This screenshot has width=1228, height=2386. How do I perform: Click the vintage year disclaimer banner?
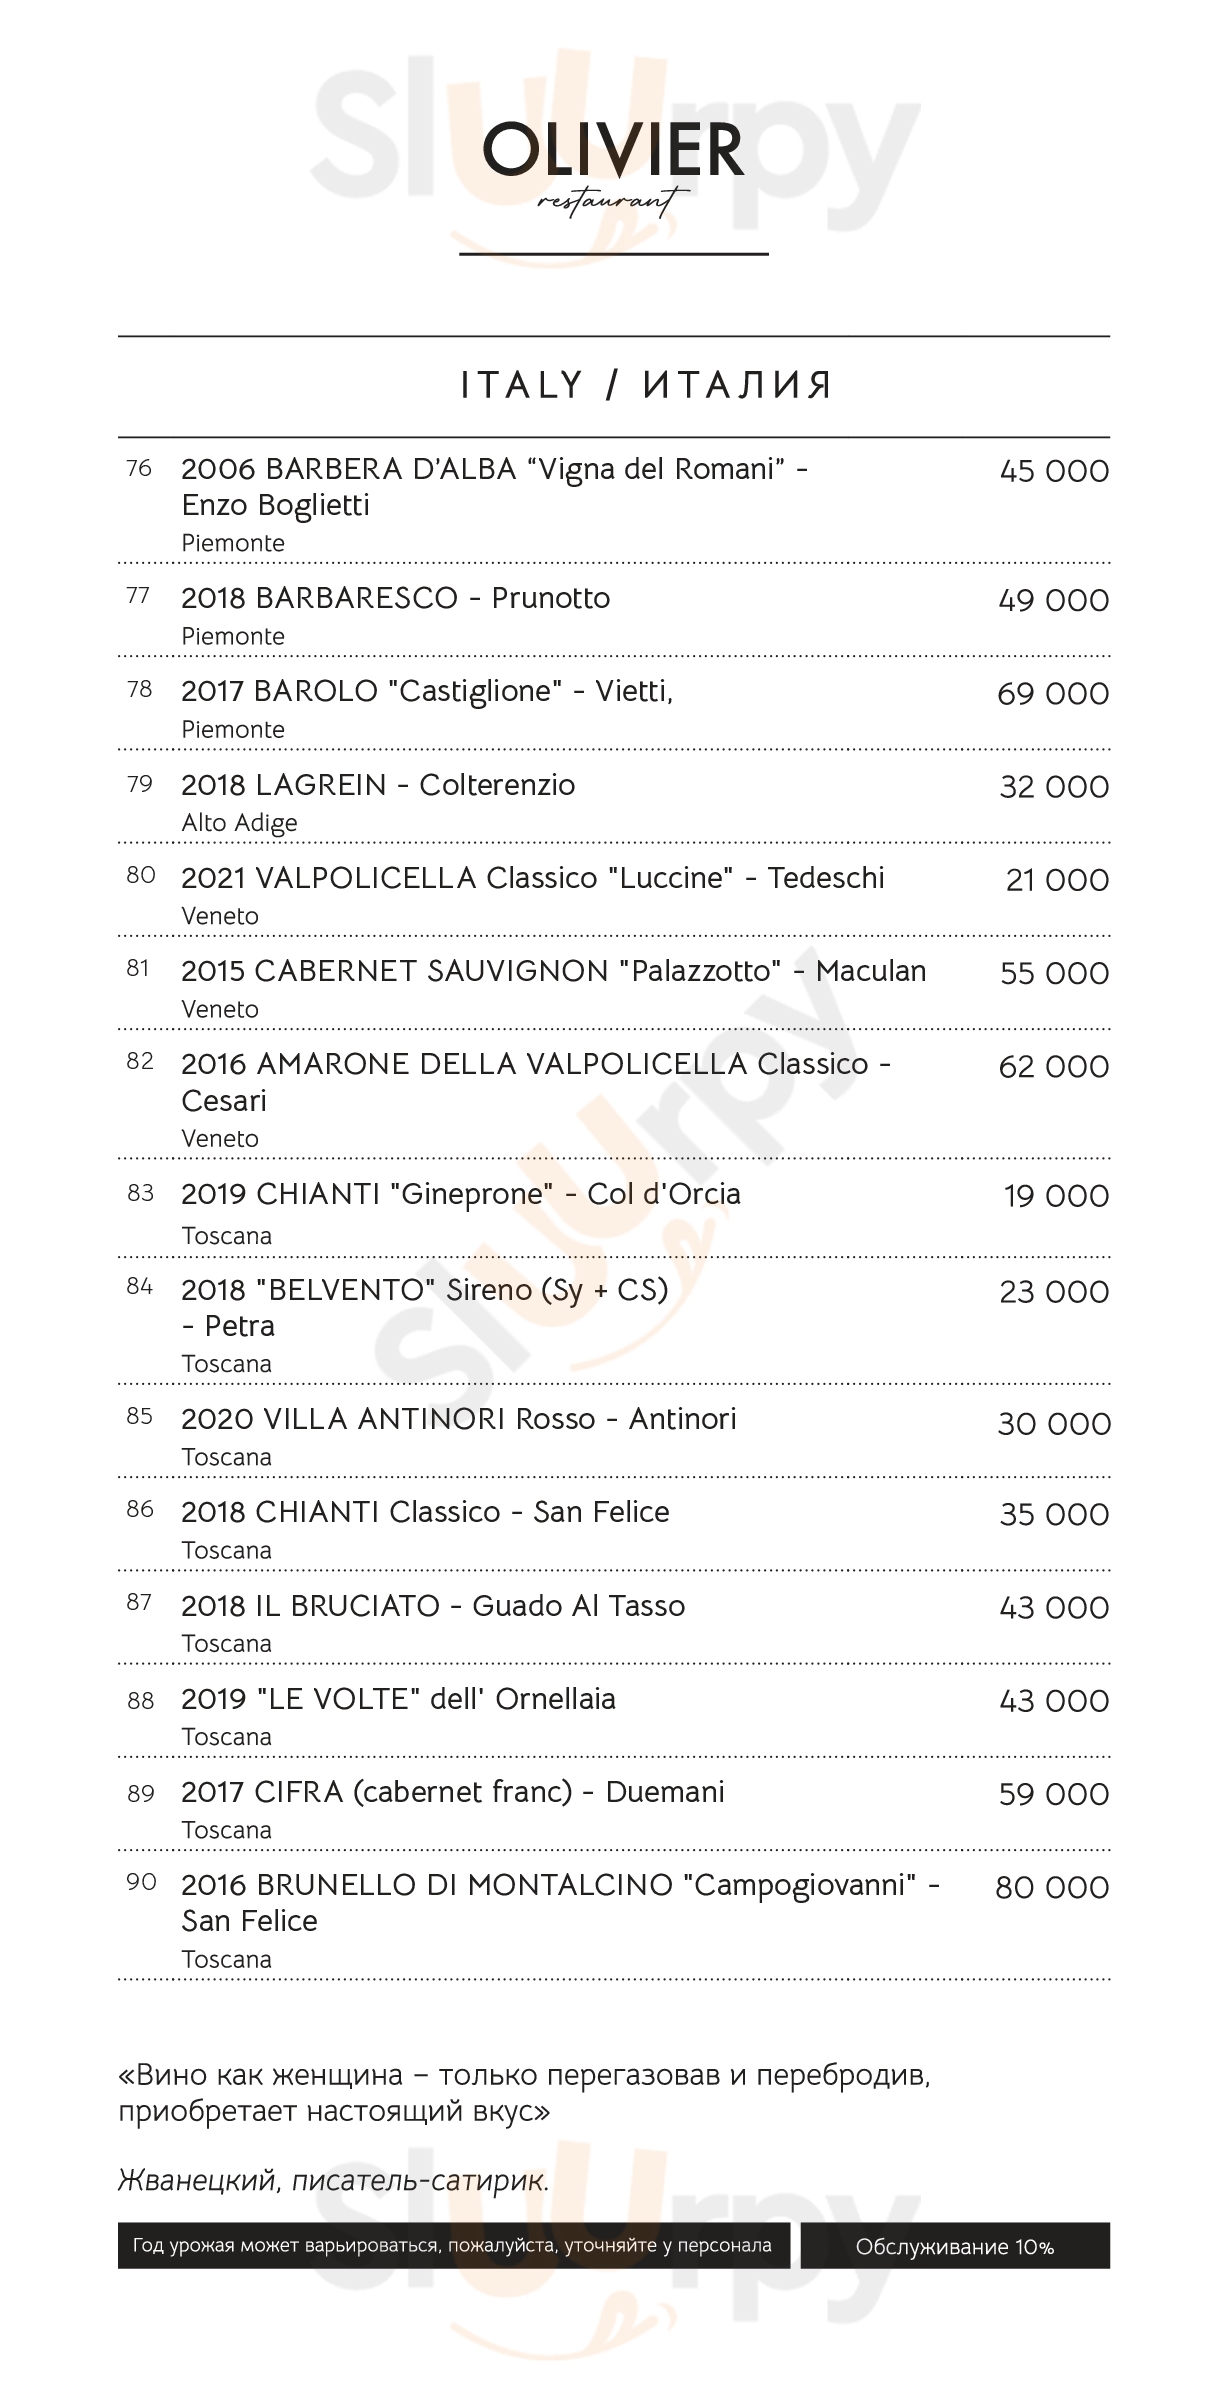pos(452,2246)
